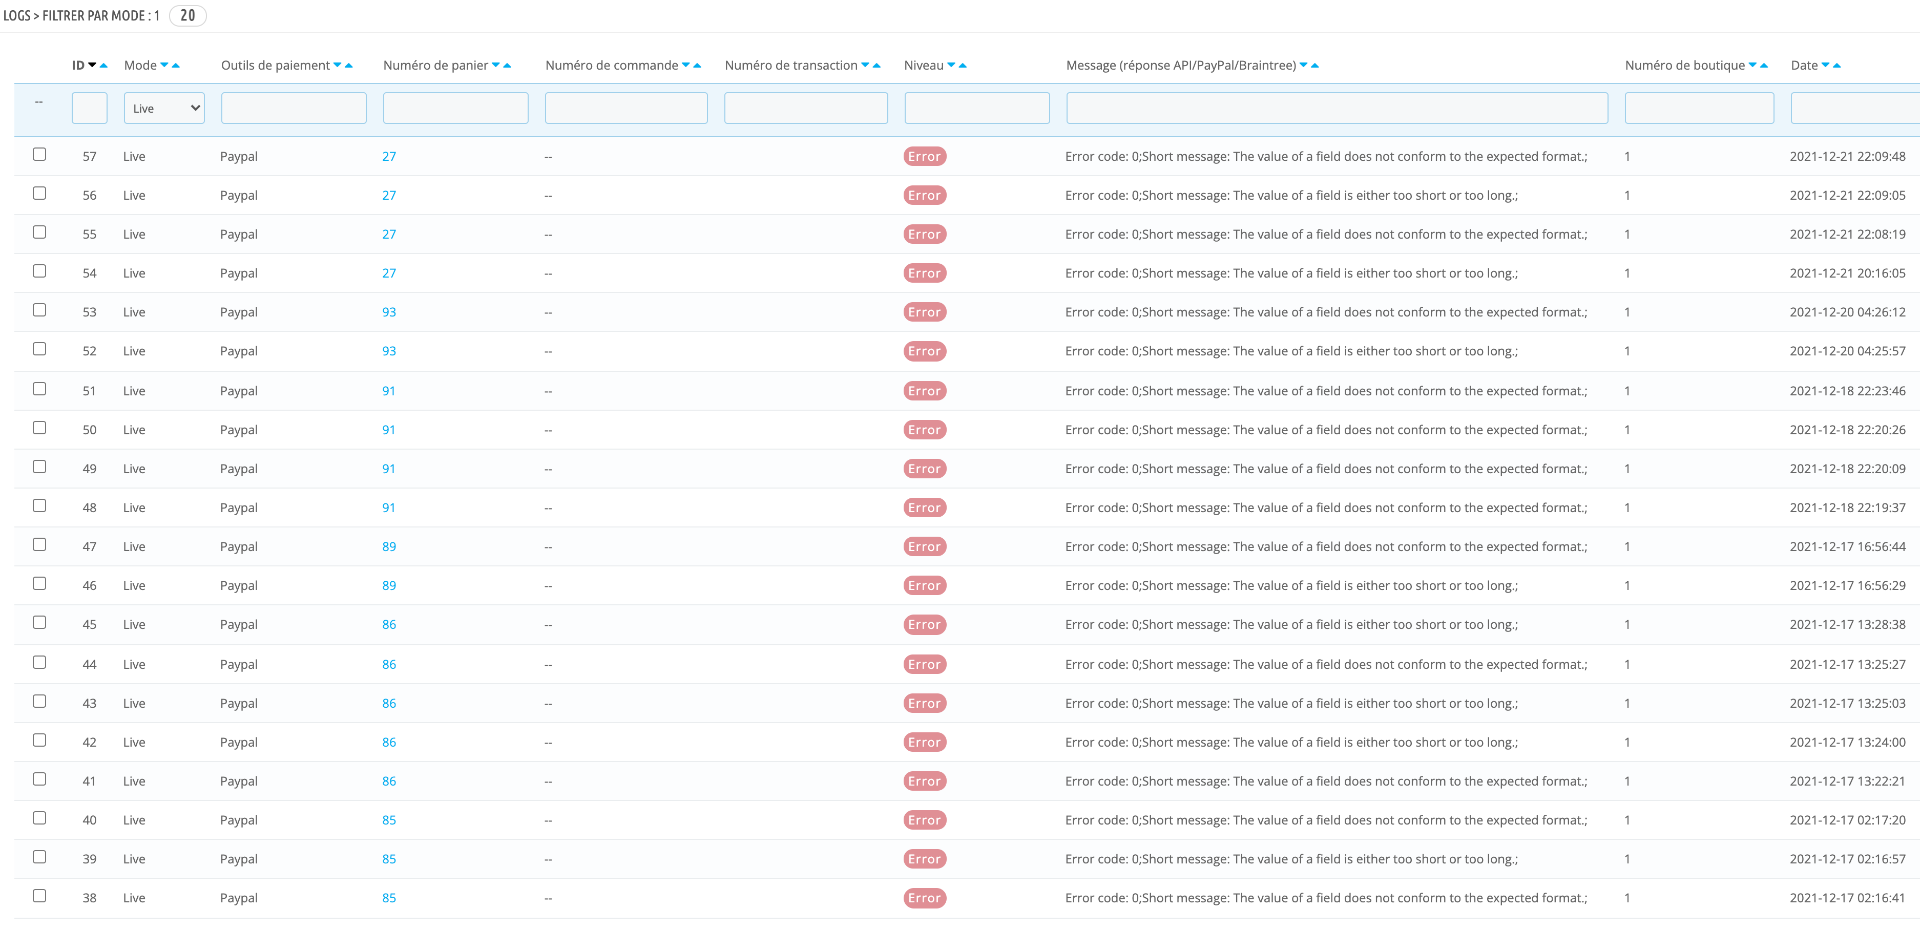Select the checkbox for log ID 39
1920x930 pixels.
pos(40,857)
